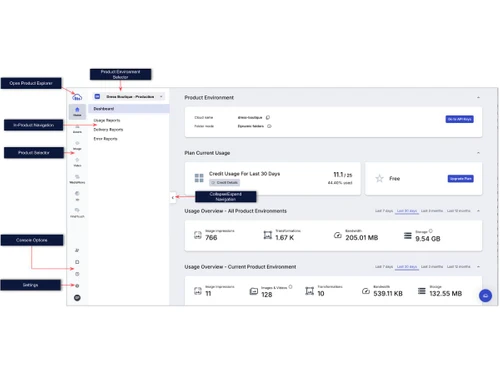Viewport: 500px width, 375px height.
Task: Click the image impressions icon beside 766
Action: [198, 235]
